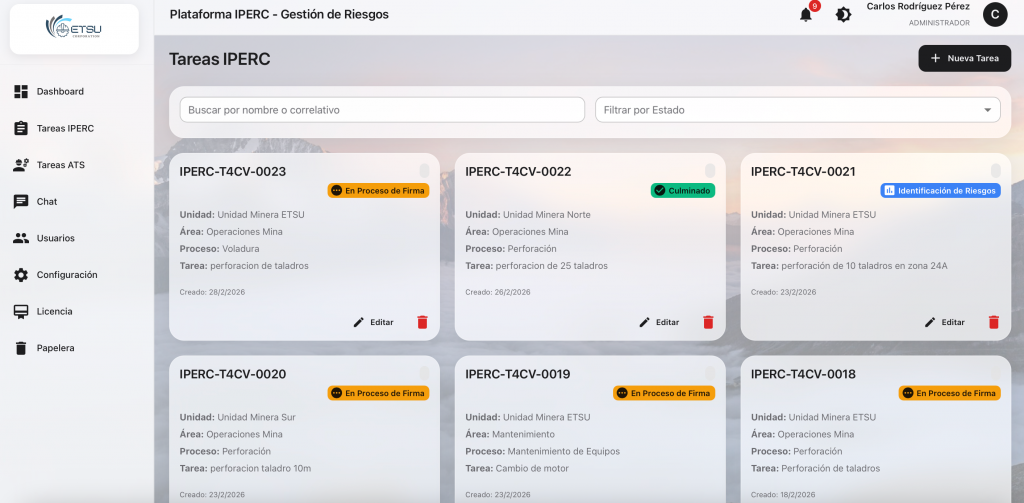Create a new task with Nueva Tarea

(x=964, y=58)
